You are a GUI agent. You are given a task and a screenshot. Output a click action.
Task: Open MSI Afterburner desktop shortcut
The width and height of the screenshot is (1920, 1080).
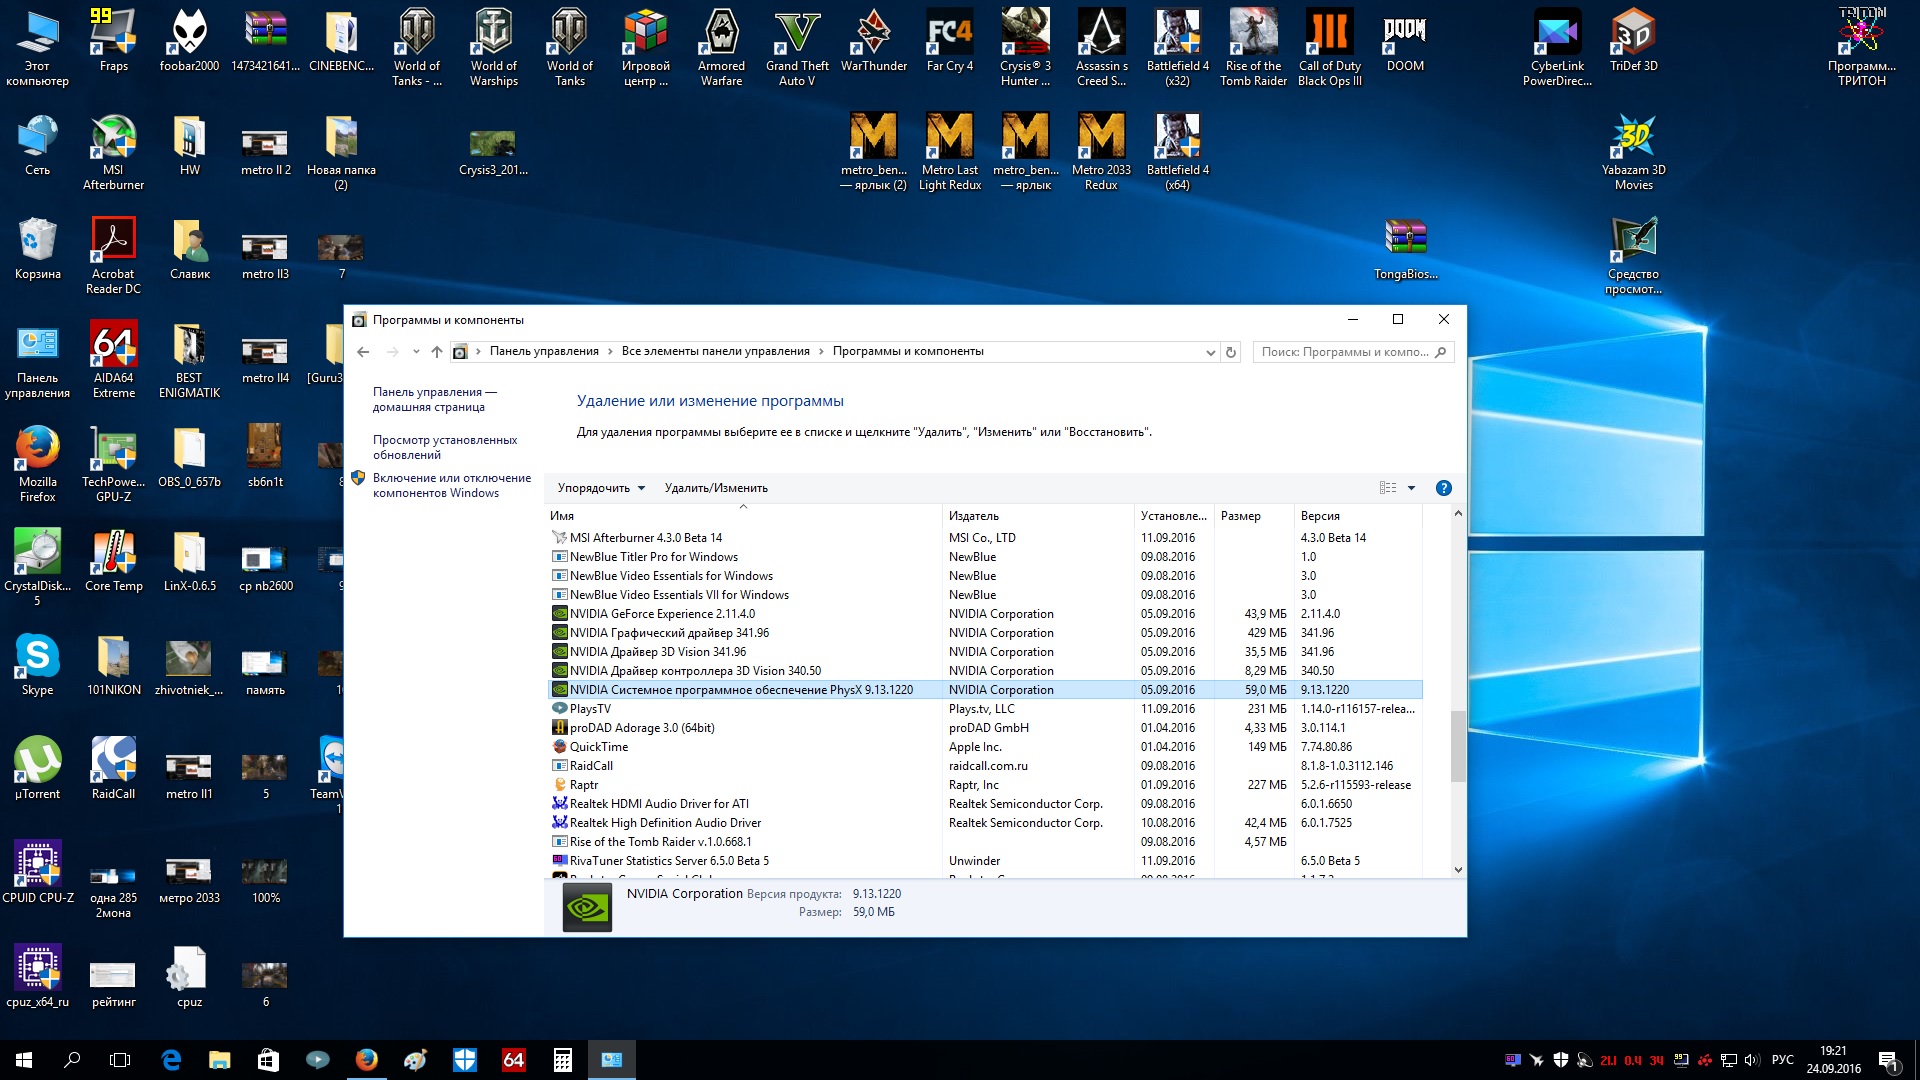coord(113,140)
